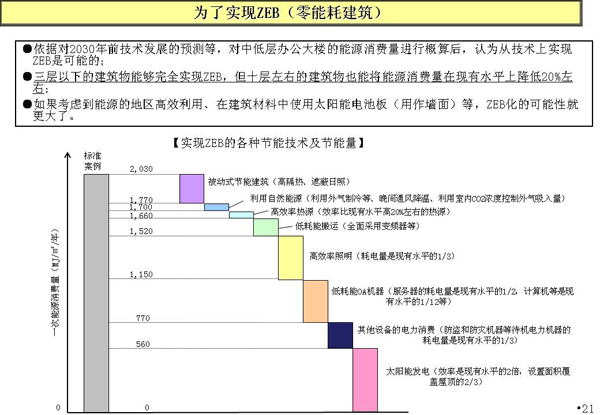Click the chart heading 实现ZEB的各种节能技术及节能量
This screenshot has width=600, height=415.
268,143
